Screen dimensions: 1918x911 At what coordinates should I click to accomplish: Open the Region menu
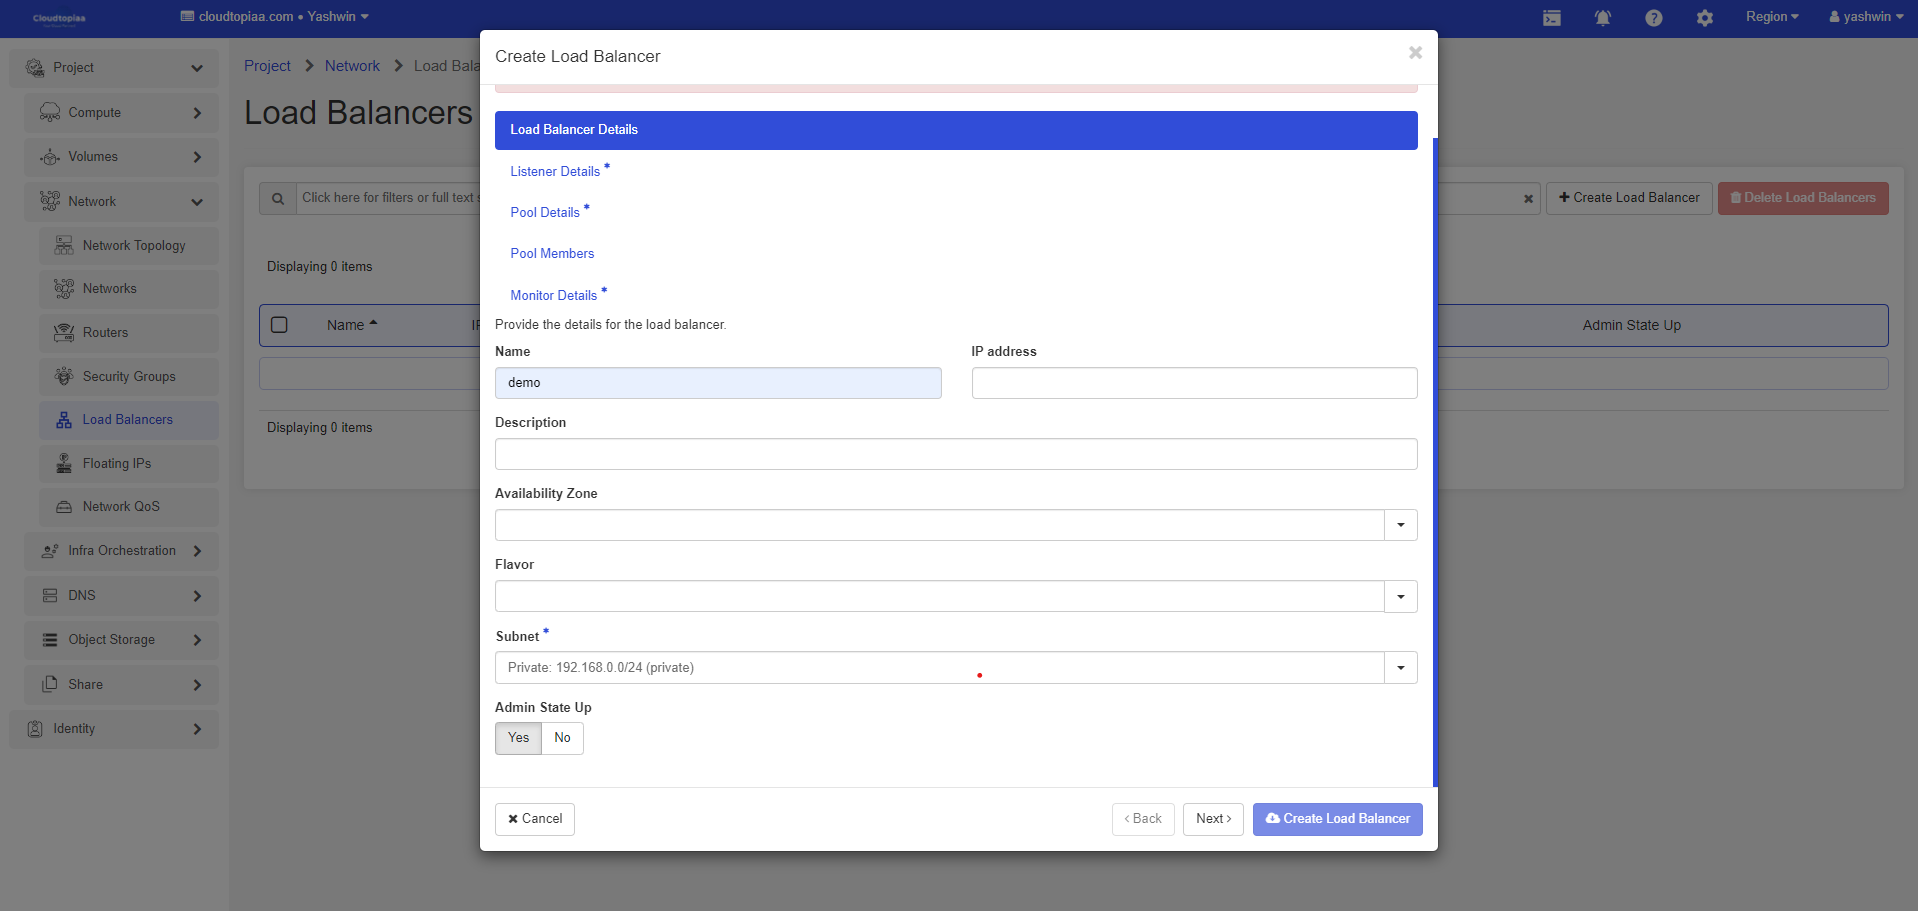point(1771,17)
